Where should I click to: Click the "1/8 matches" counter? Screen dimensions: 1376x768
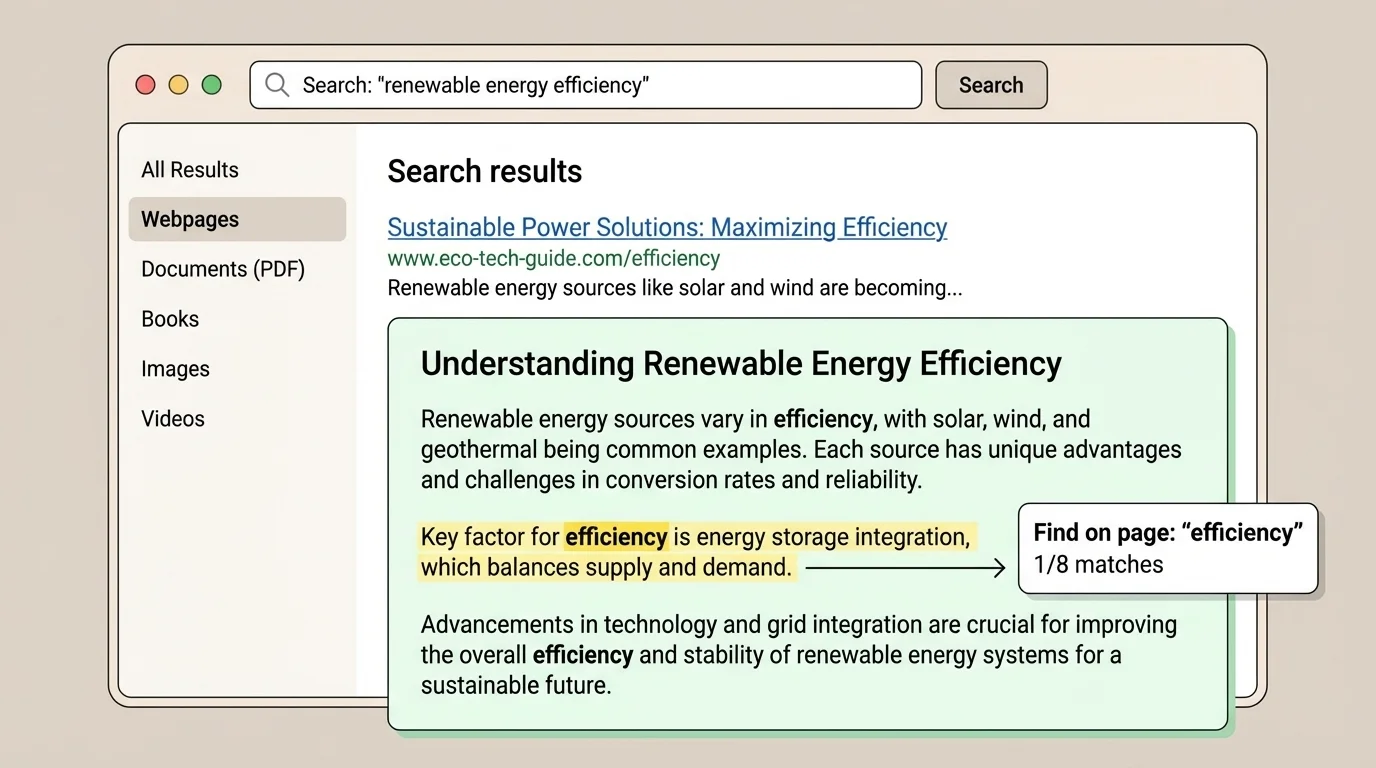1098,565
